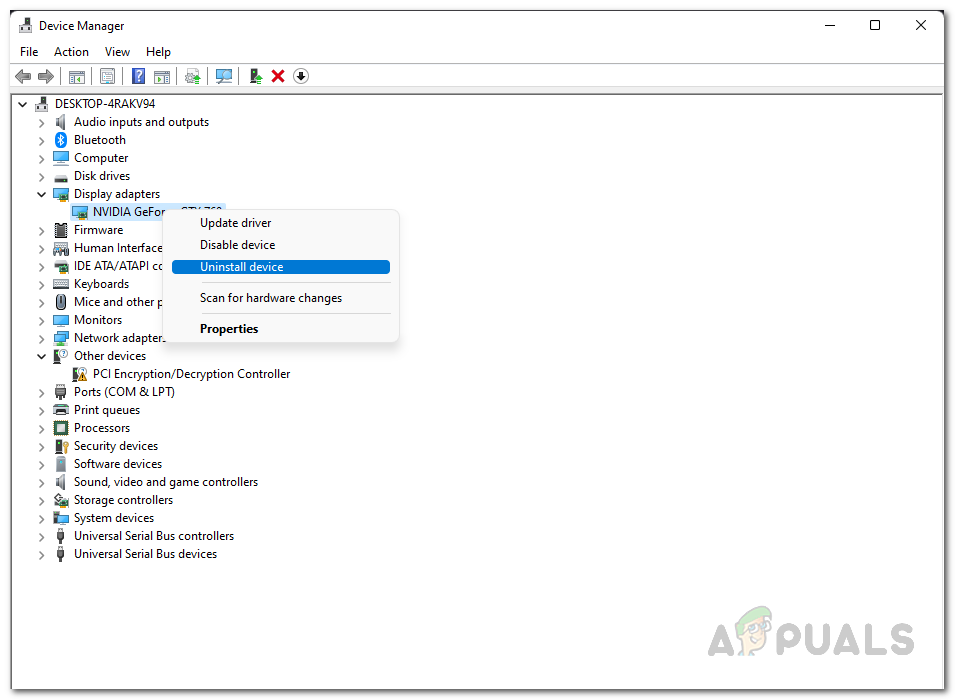This screenshot has width=955, height=700.
Task: Expand the Bluetooth category
Action: (41, 141)
